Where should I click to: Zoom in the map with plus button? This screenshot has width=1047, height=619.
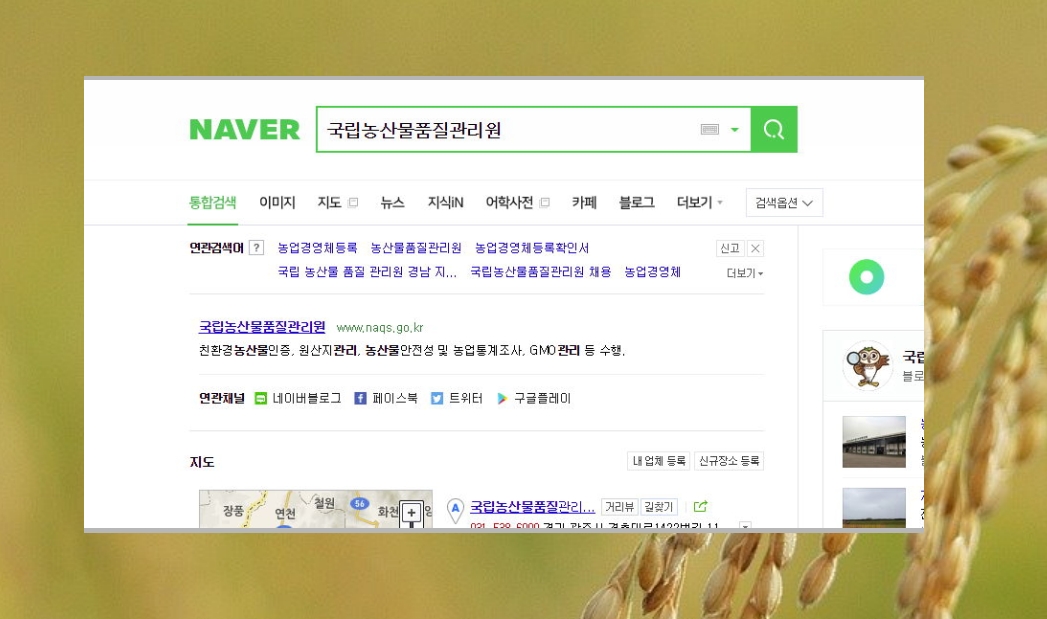pos(411,513)
